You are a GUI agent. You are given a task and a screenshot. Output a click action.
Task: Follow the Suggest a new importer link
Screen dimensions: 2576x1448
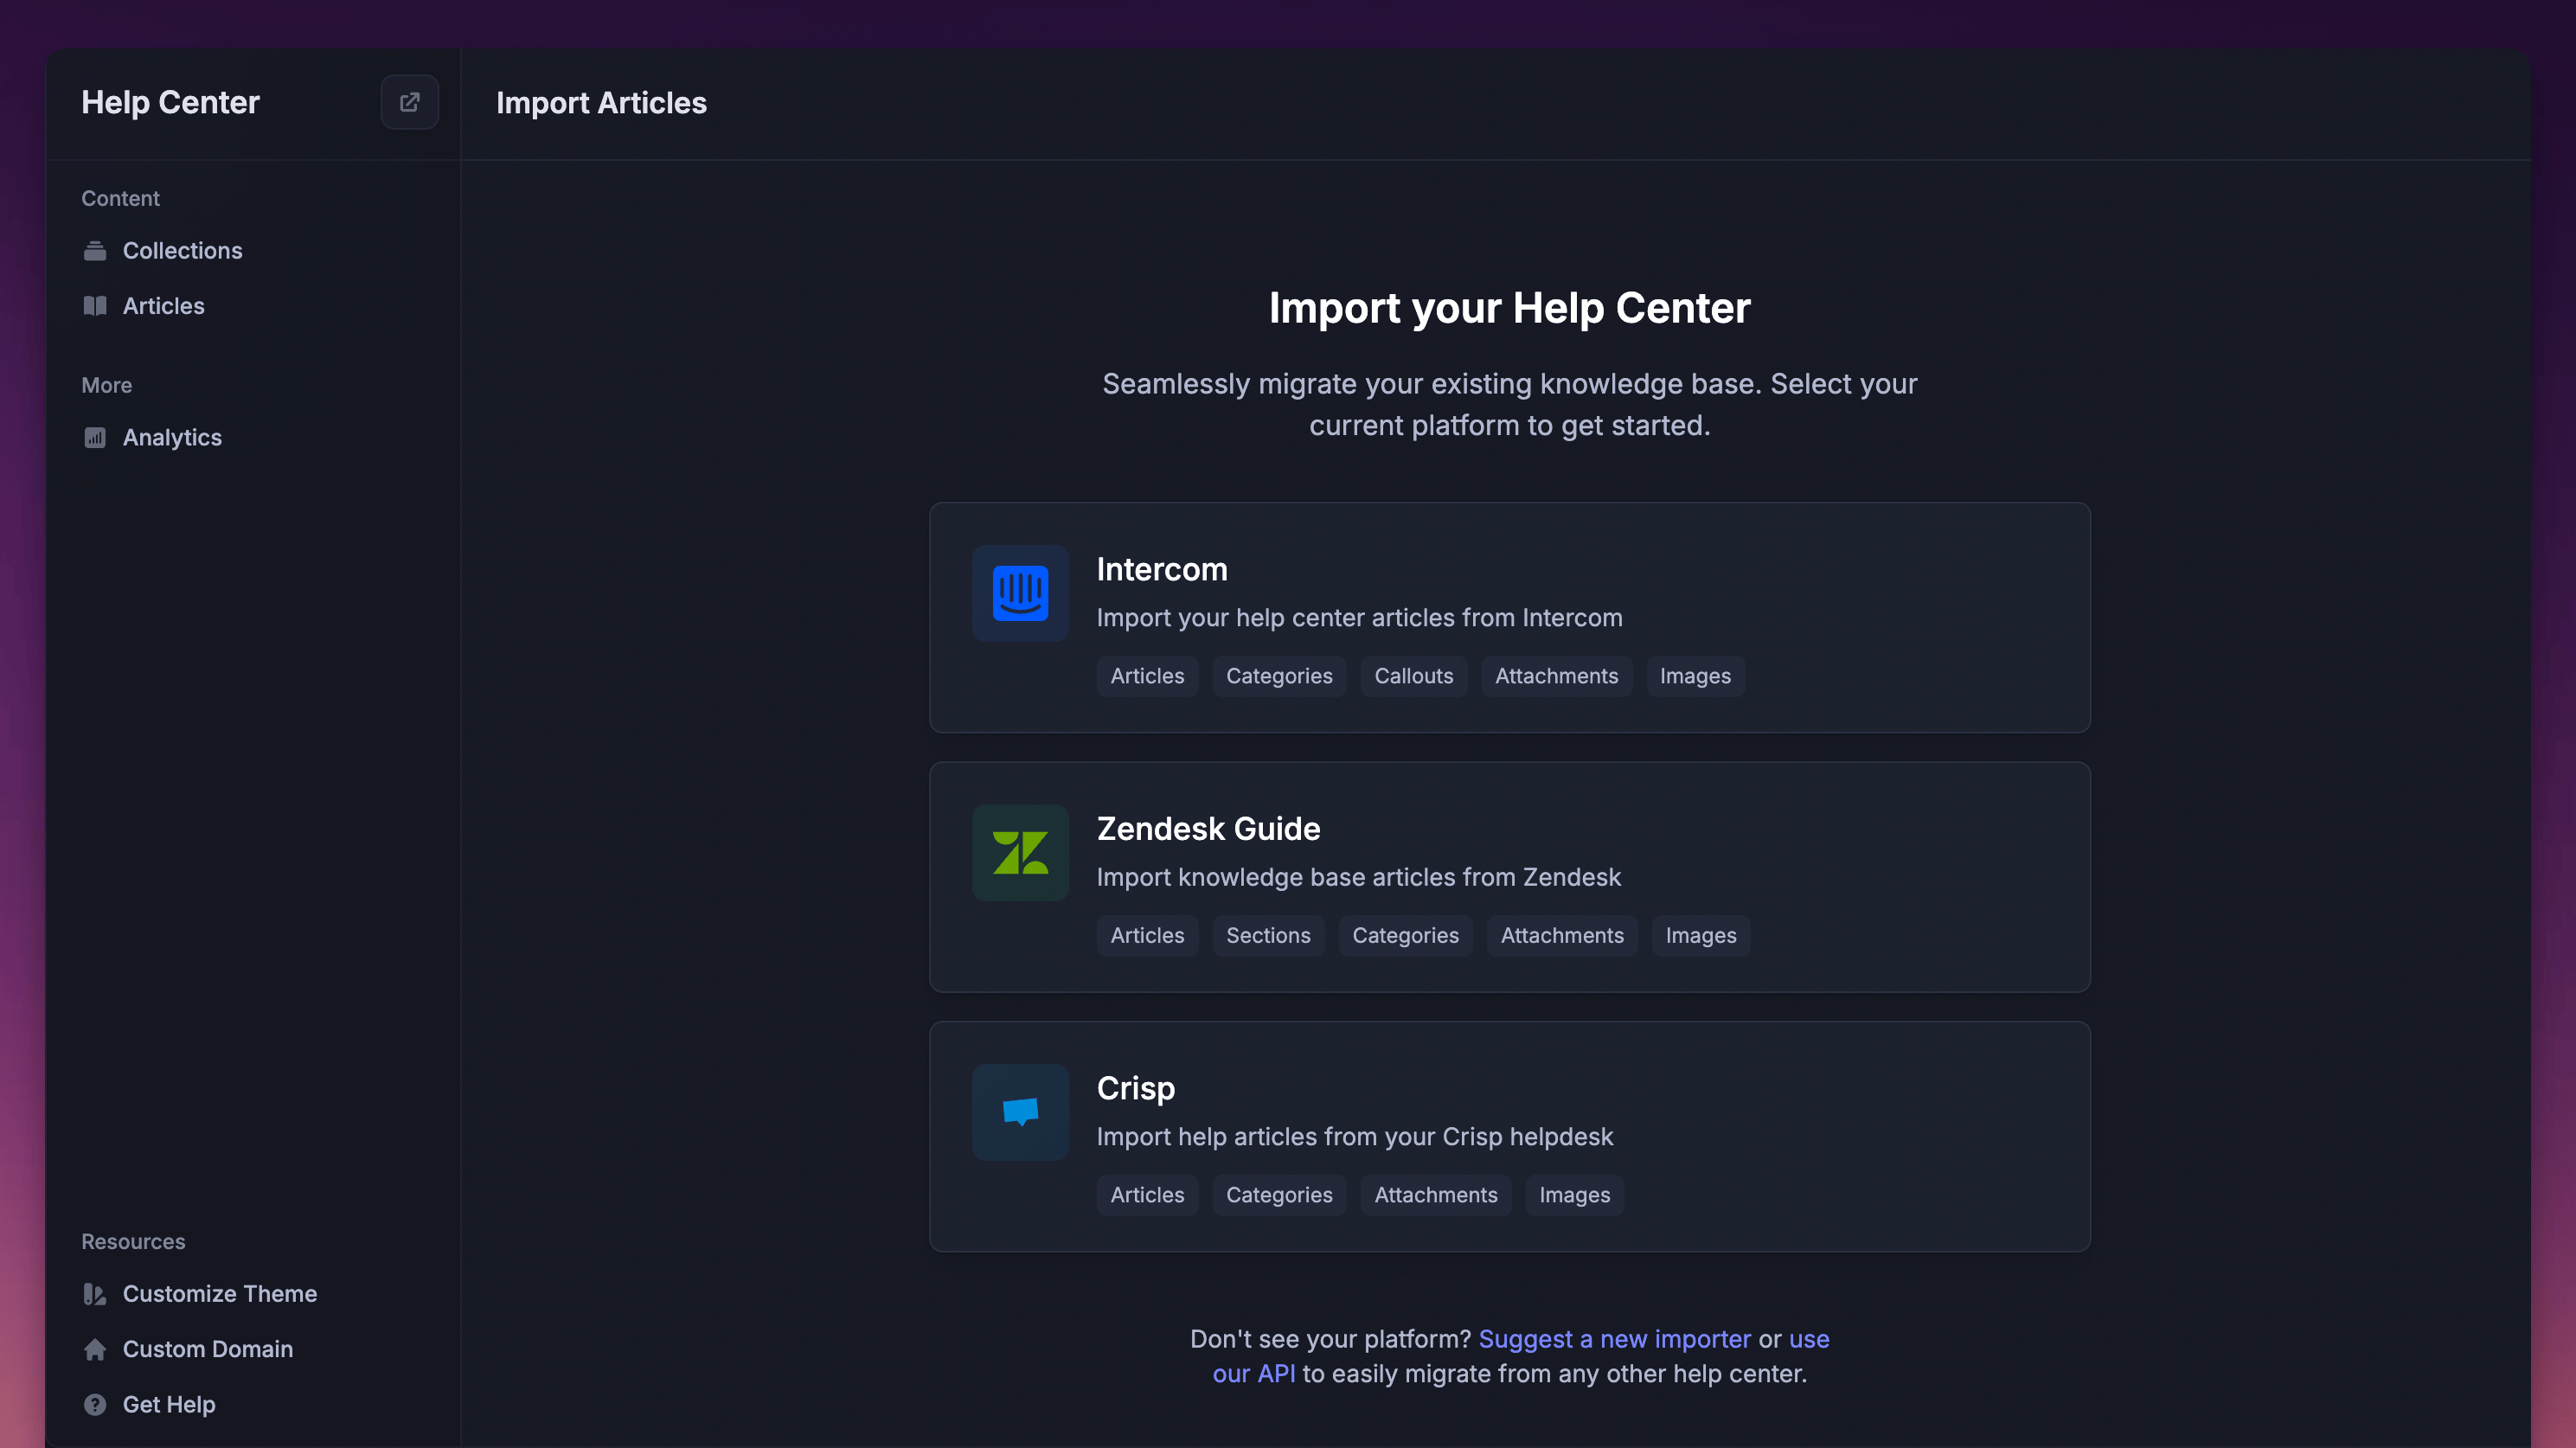point(1614,1339)
